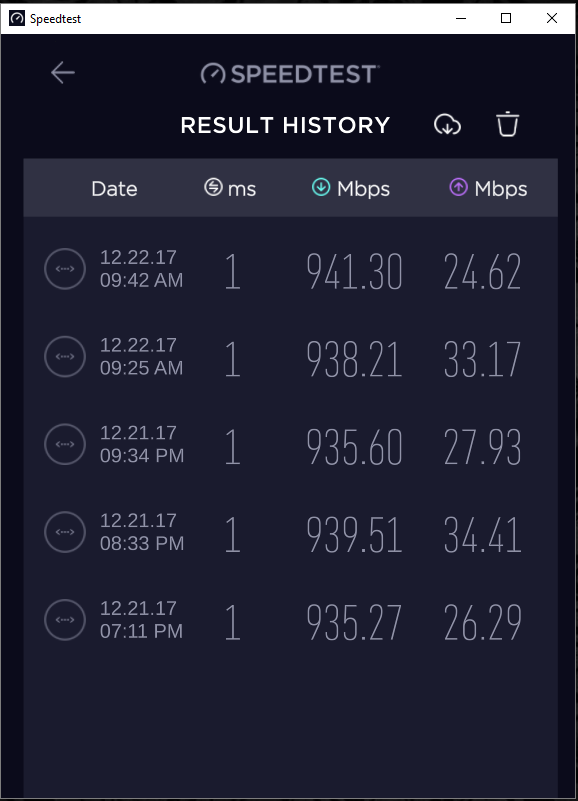Open the 938.21 Mbps download result

355,359
